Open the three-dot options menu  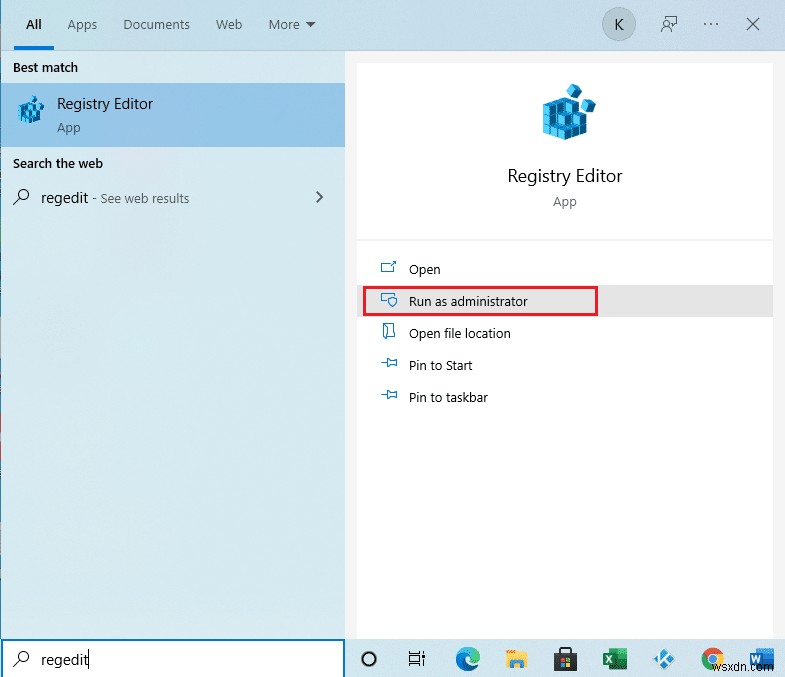pyautogui.click(x=710, y=25)
